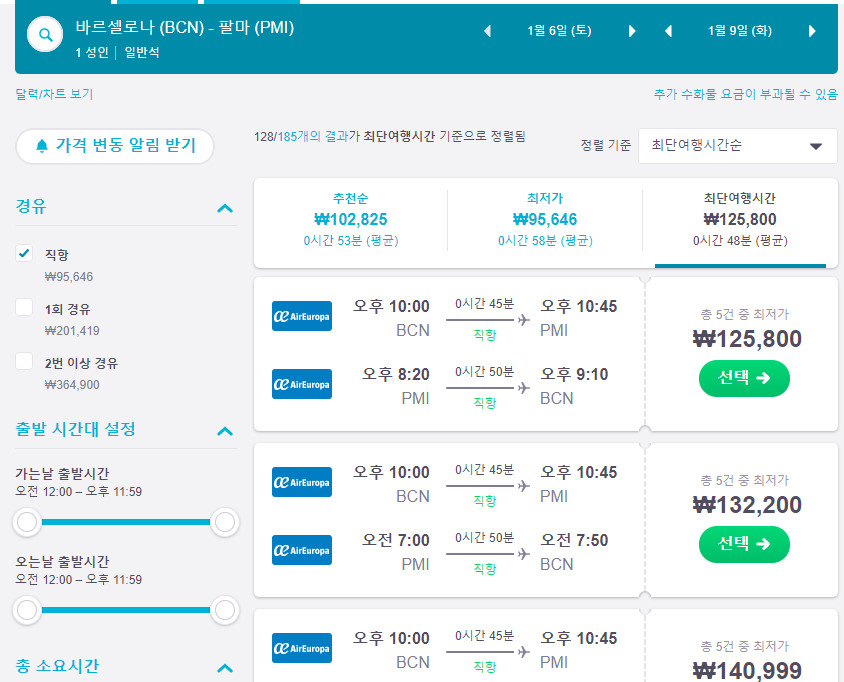Check the 1회 경유 checkbox
844x682 pixels.
[24, 307]
